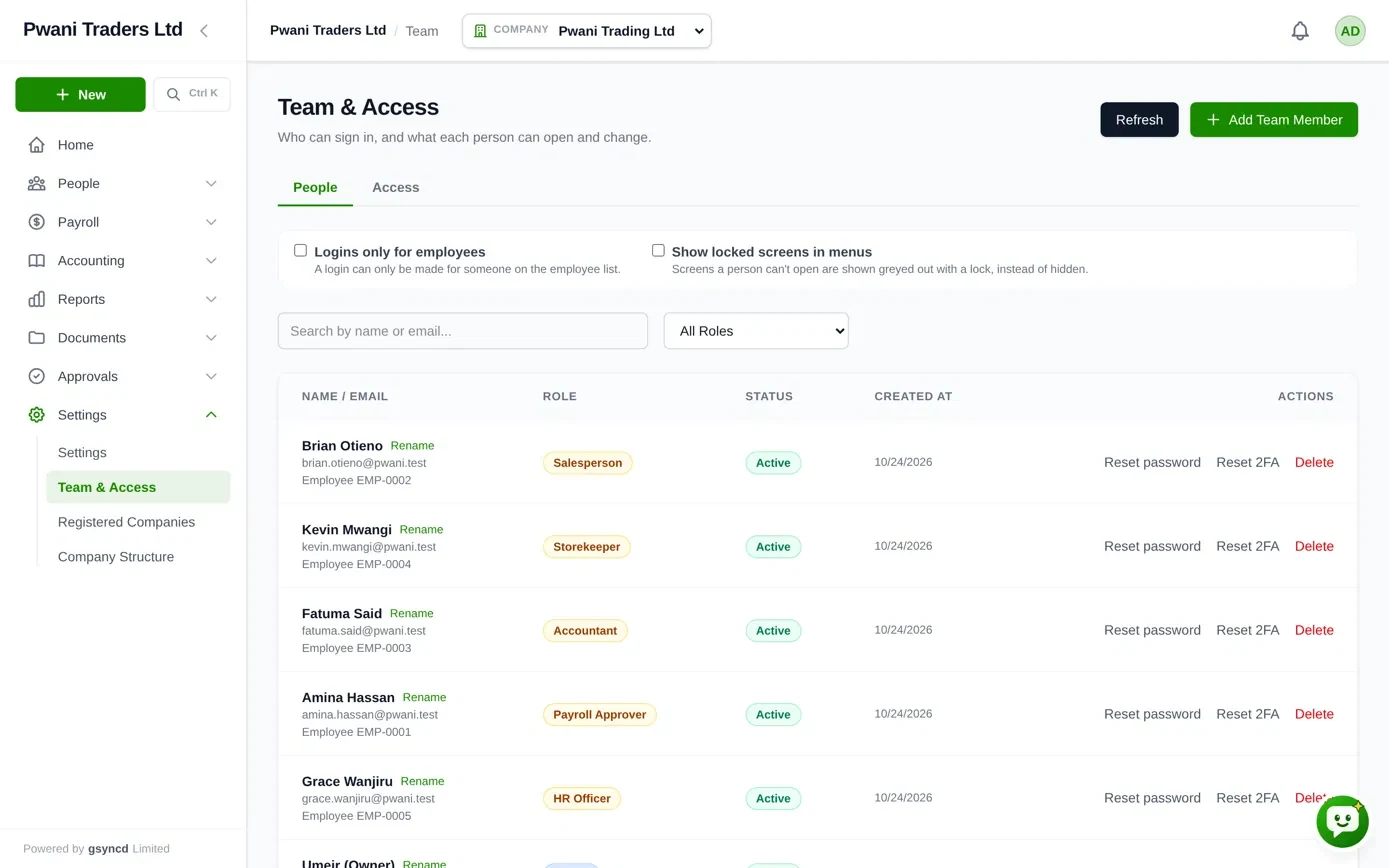
Task: Open the chatbot assistant bubble
Action: pos(1342,822)
